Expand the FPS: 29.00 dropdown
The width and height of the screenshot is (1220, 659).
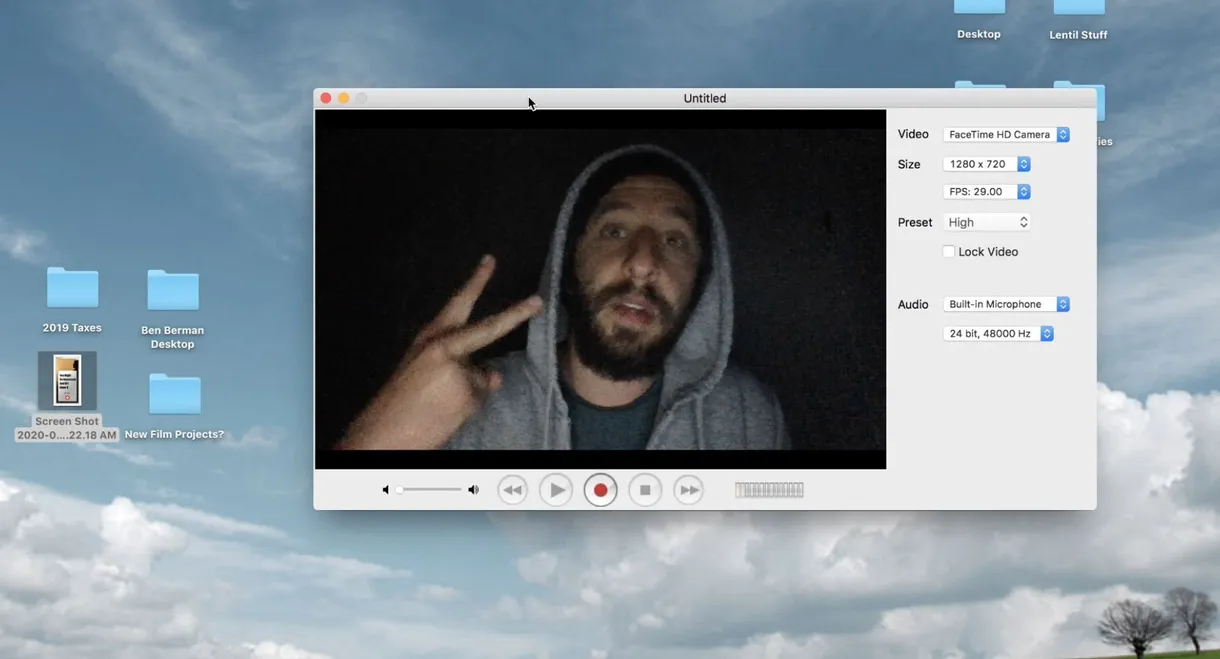coord(986,192)
